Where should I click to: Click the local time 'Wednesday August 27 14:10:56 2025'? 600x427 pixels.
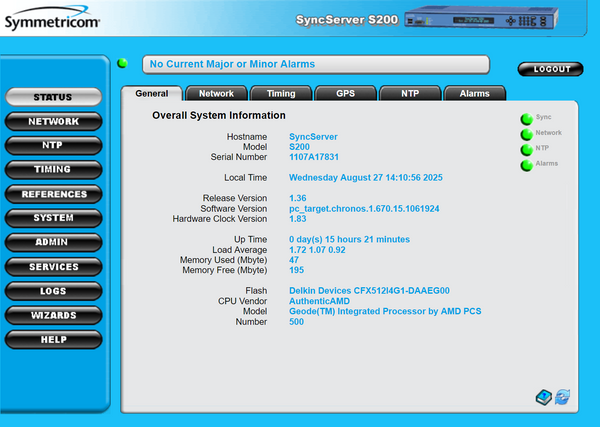[x=366, y=178]
